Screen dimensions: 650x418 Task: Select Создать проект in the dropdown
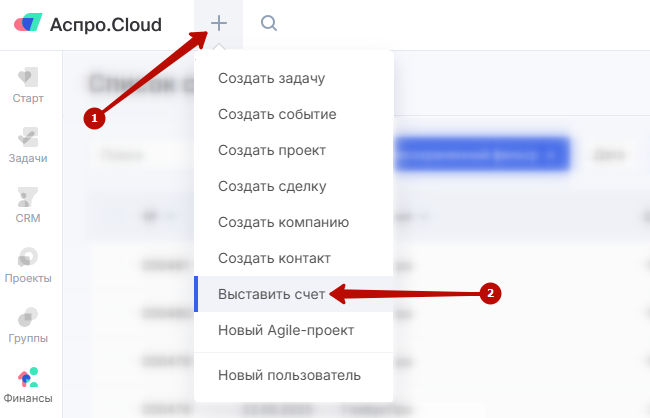[272, 150]
